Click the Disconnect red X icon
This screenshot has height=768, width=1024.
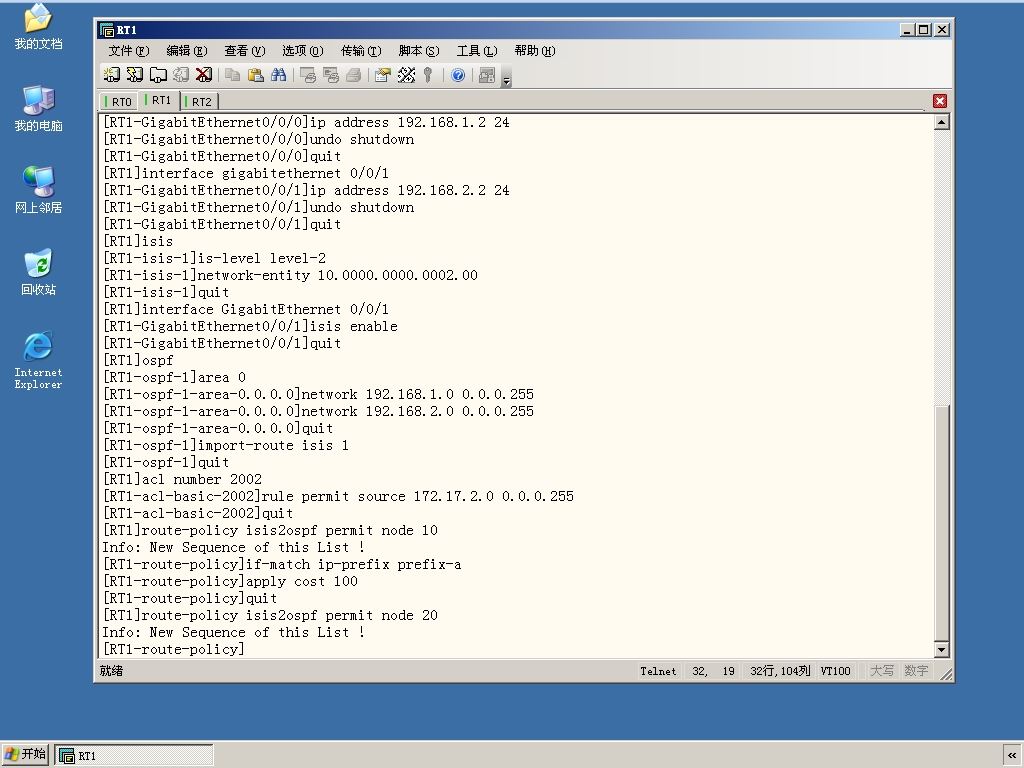click(x=204, y=75)
